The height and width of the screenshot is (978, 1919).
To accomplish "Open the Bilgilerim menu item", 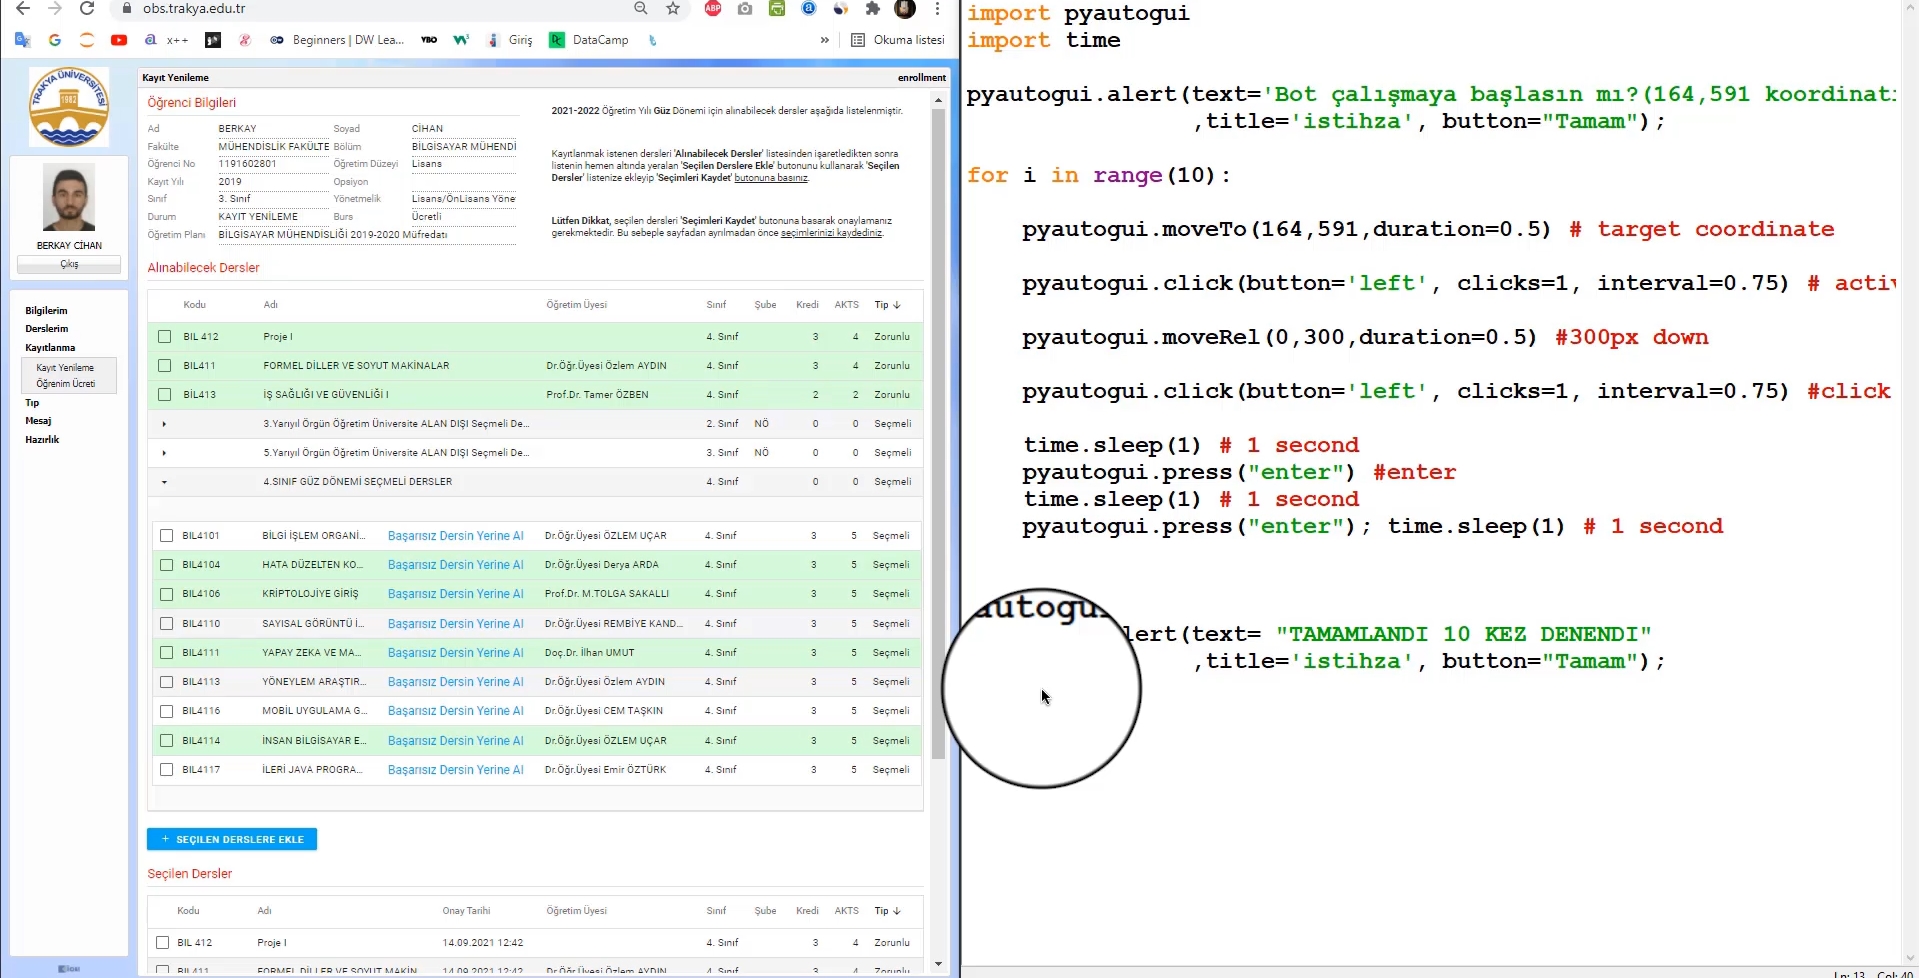I will click(46, 311).
